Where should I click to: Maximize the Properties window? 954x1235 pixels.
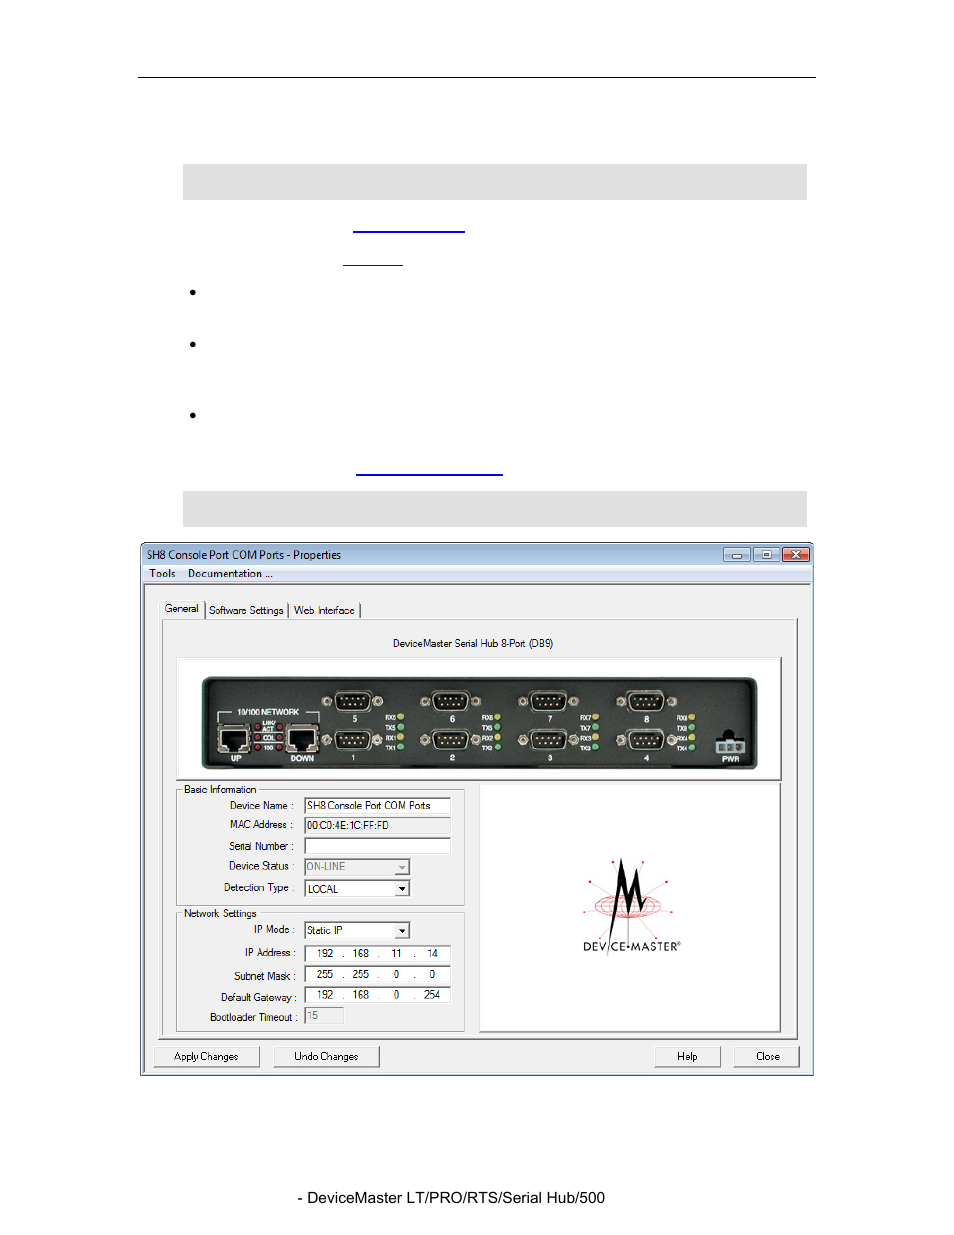(x=766, y=555)
